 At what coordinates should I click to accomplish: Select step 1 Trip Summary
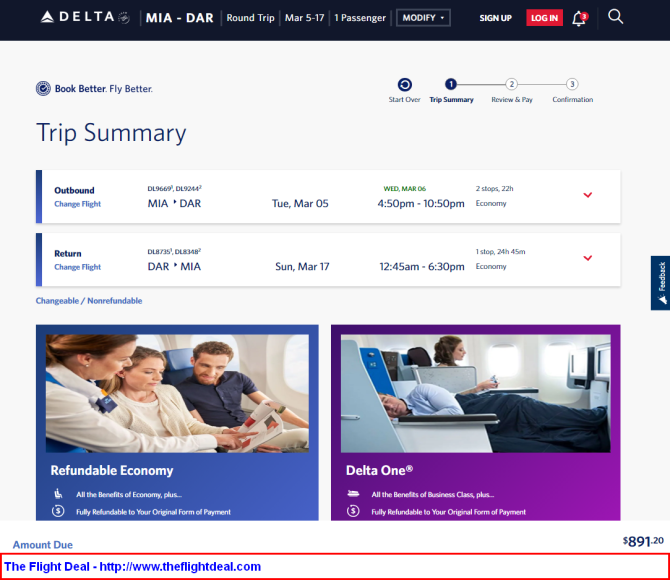point(451,90)
